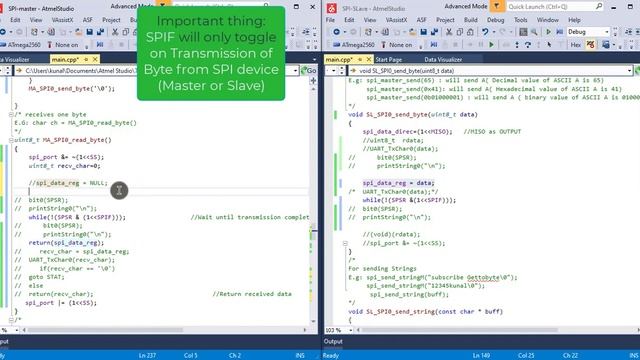This screenshot has height=360, width=640.
Task: Open VAssistX menu in SPI-Slave window
Action: (396, 20)
